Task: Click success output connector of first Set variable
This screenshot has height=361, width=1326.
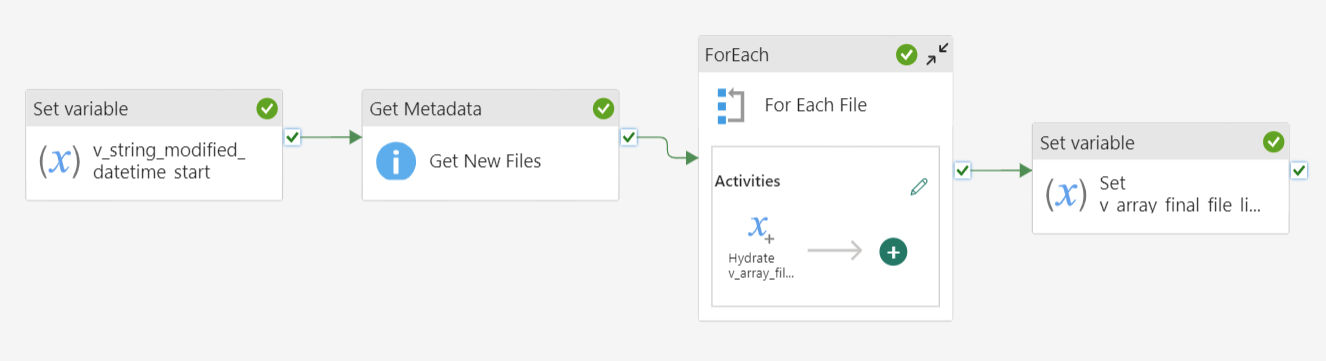Action: pos(292,137)
